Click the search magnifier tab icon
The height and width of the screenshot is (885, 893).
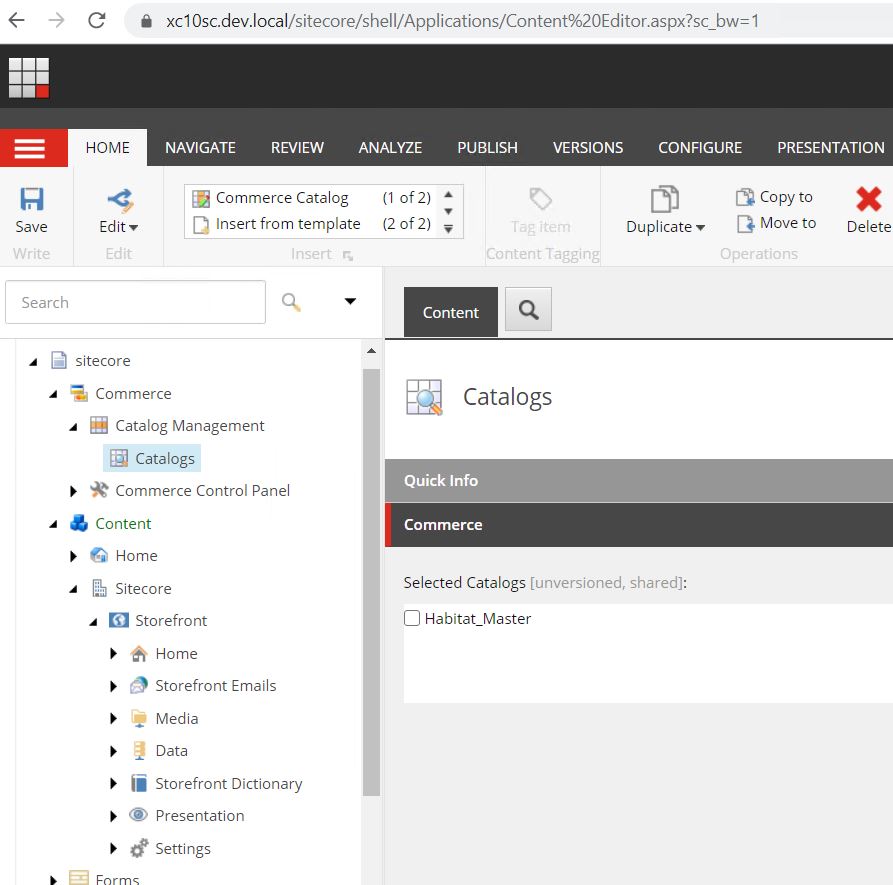coord(528,312)
